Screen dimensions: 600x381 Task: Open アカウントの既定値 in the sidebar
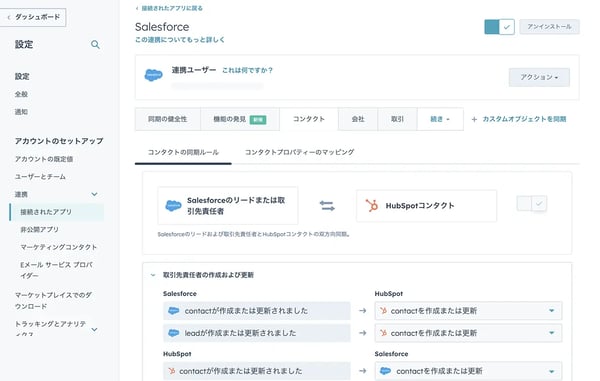[x=44, y=159]
